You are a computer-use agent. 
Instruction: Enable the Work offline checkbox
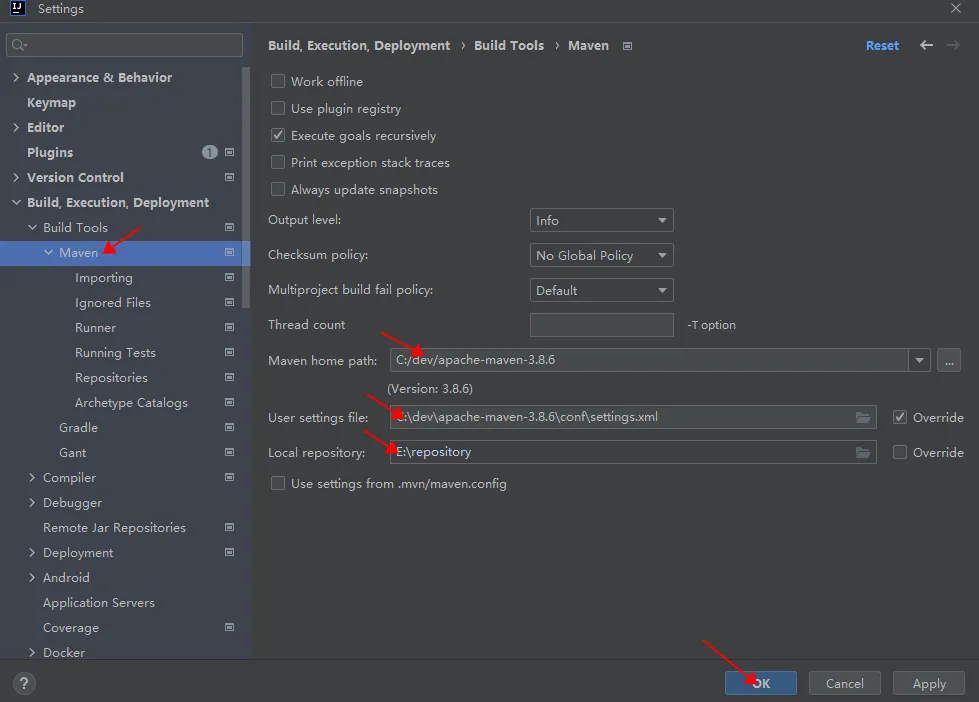click(278, 82)
